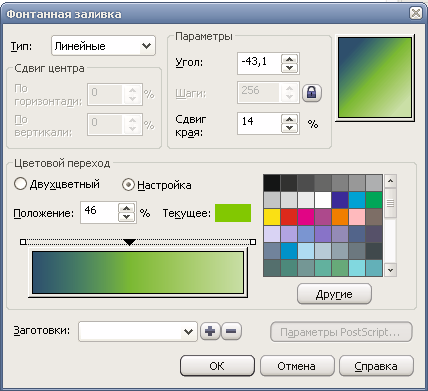Viewport: 428px width, 391px height.
Task: Pick the black swatch in the palette
Action: pyautogui.click(x=272, y=183)
